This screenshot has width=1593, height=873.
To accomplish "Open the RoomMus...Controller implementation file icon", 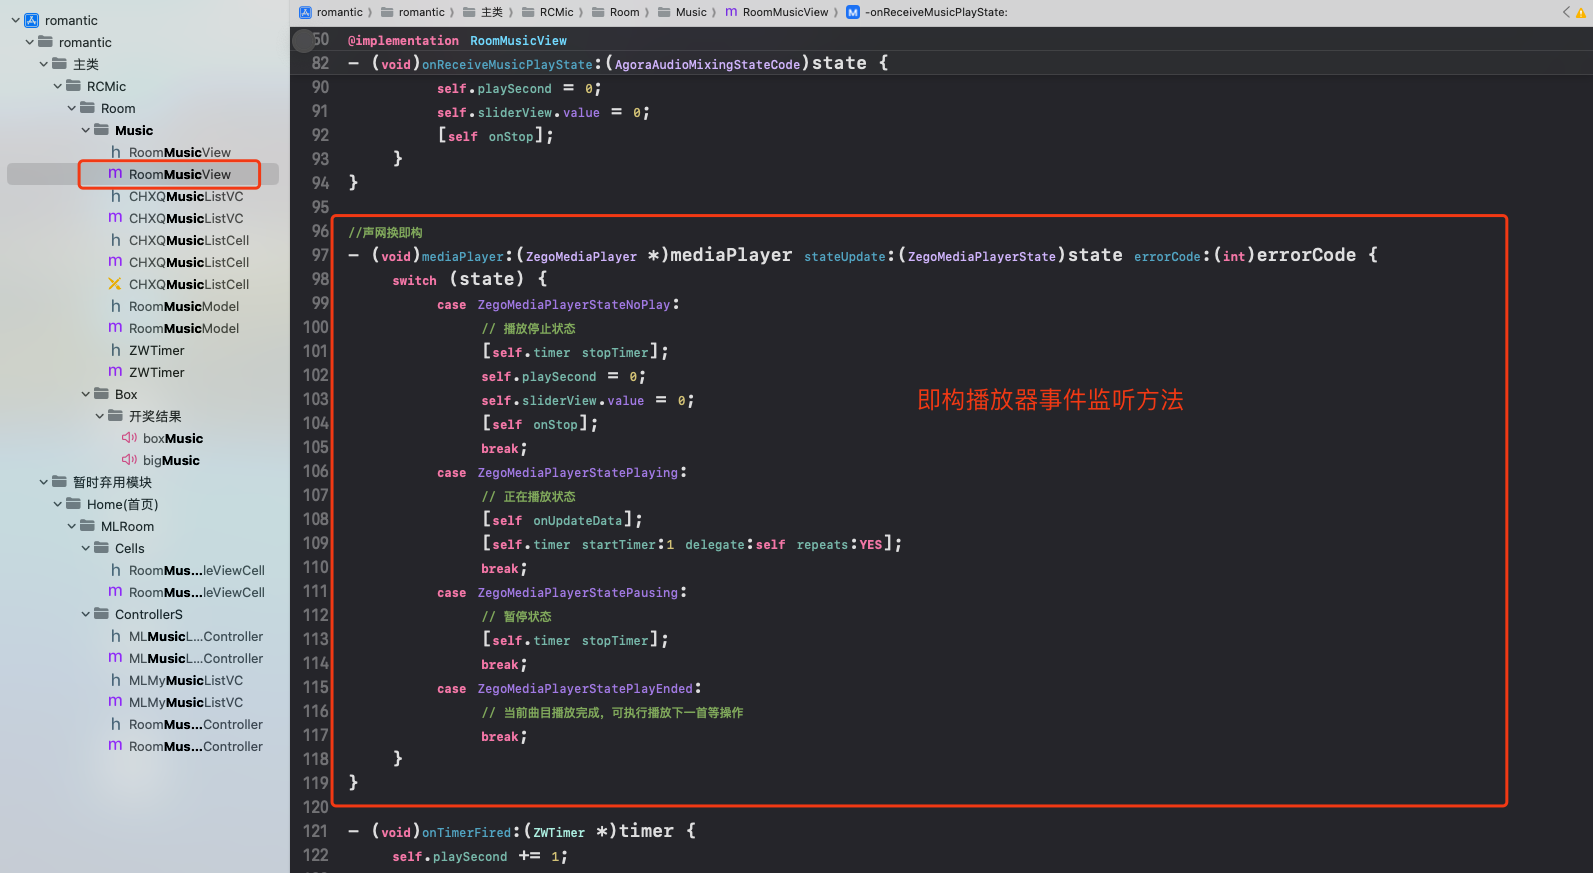I will click(116, 746).
